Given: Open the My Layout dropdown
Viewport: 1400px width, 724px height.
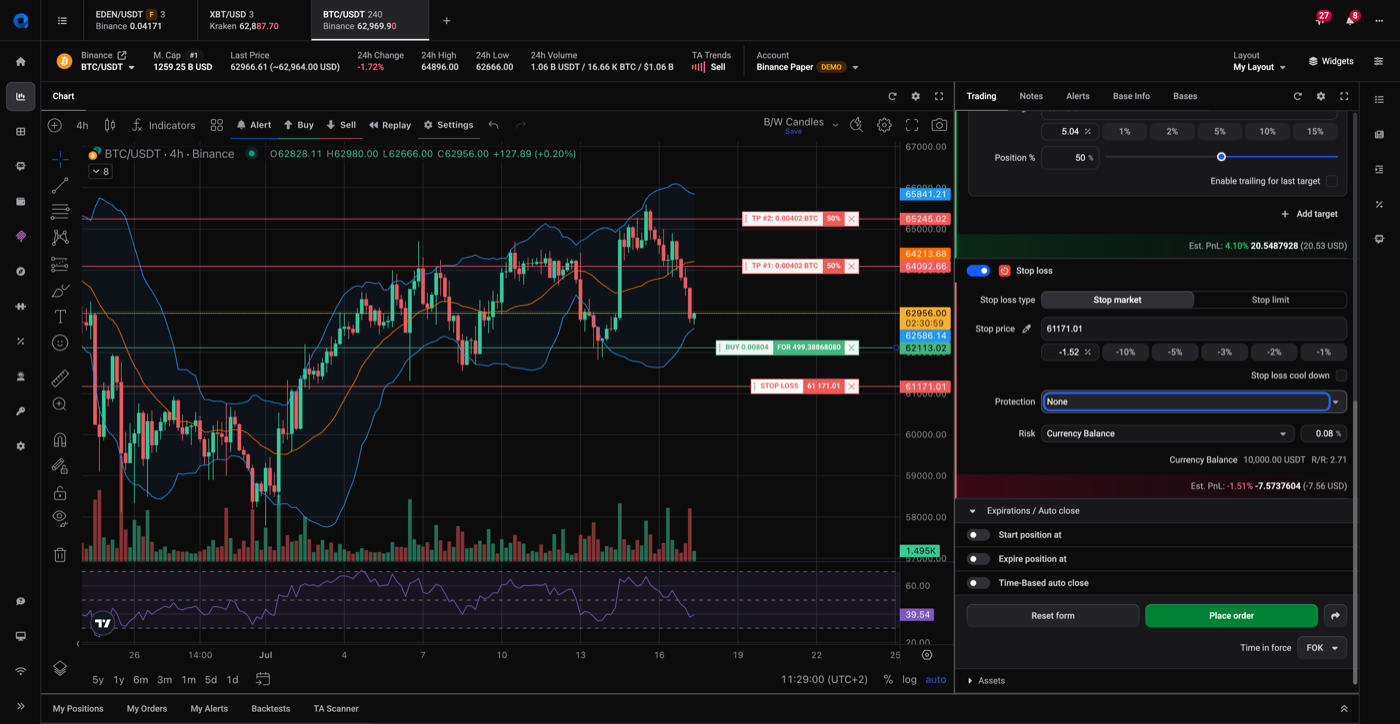Looking at the screenshot, I should (x=1260, y=67).
